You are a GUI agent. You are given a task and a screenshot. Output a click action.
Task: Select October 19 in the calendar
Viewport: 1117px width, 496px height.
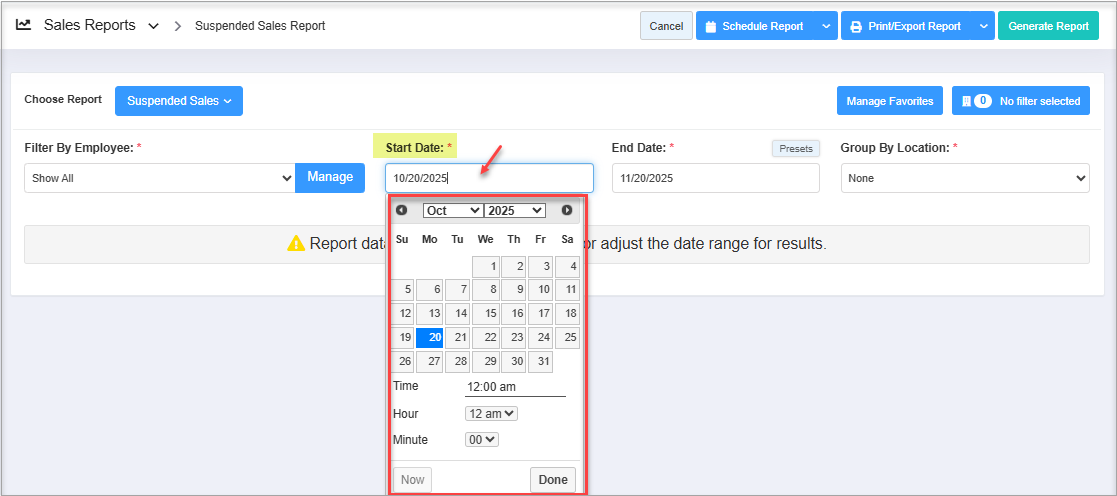point(403,338)
